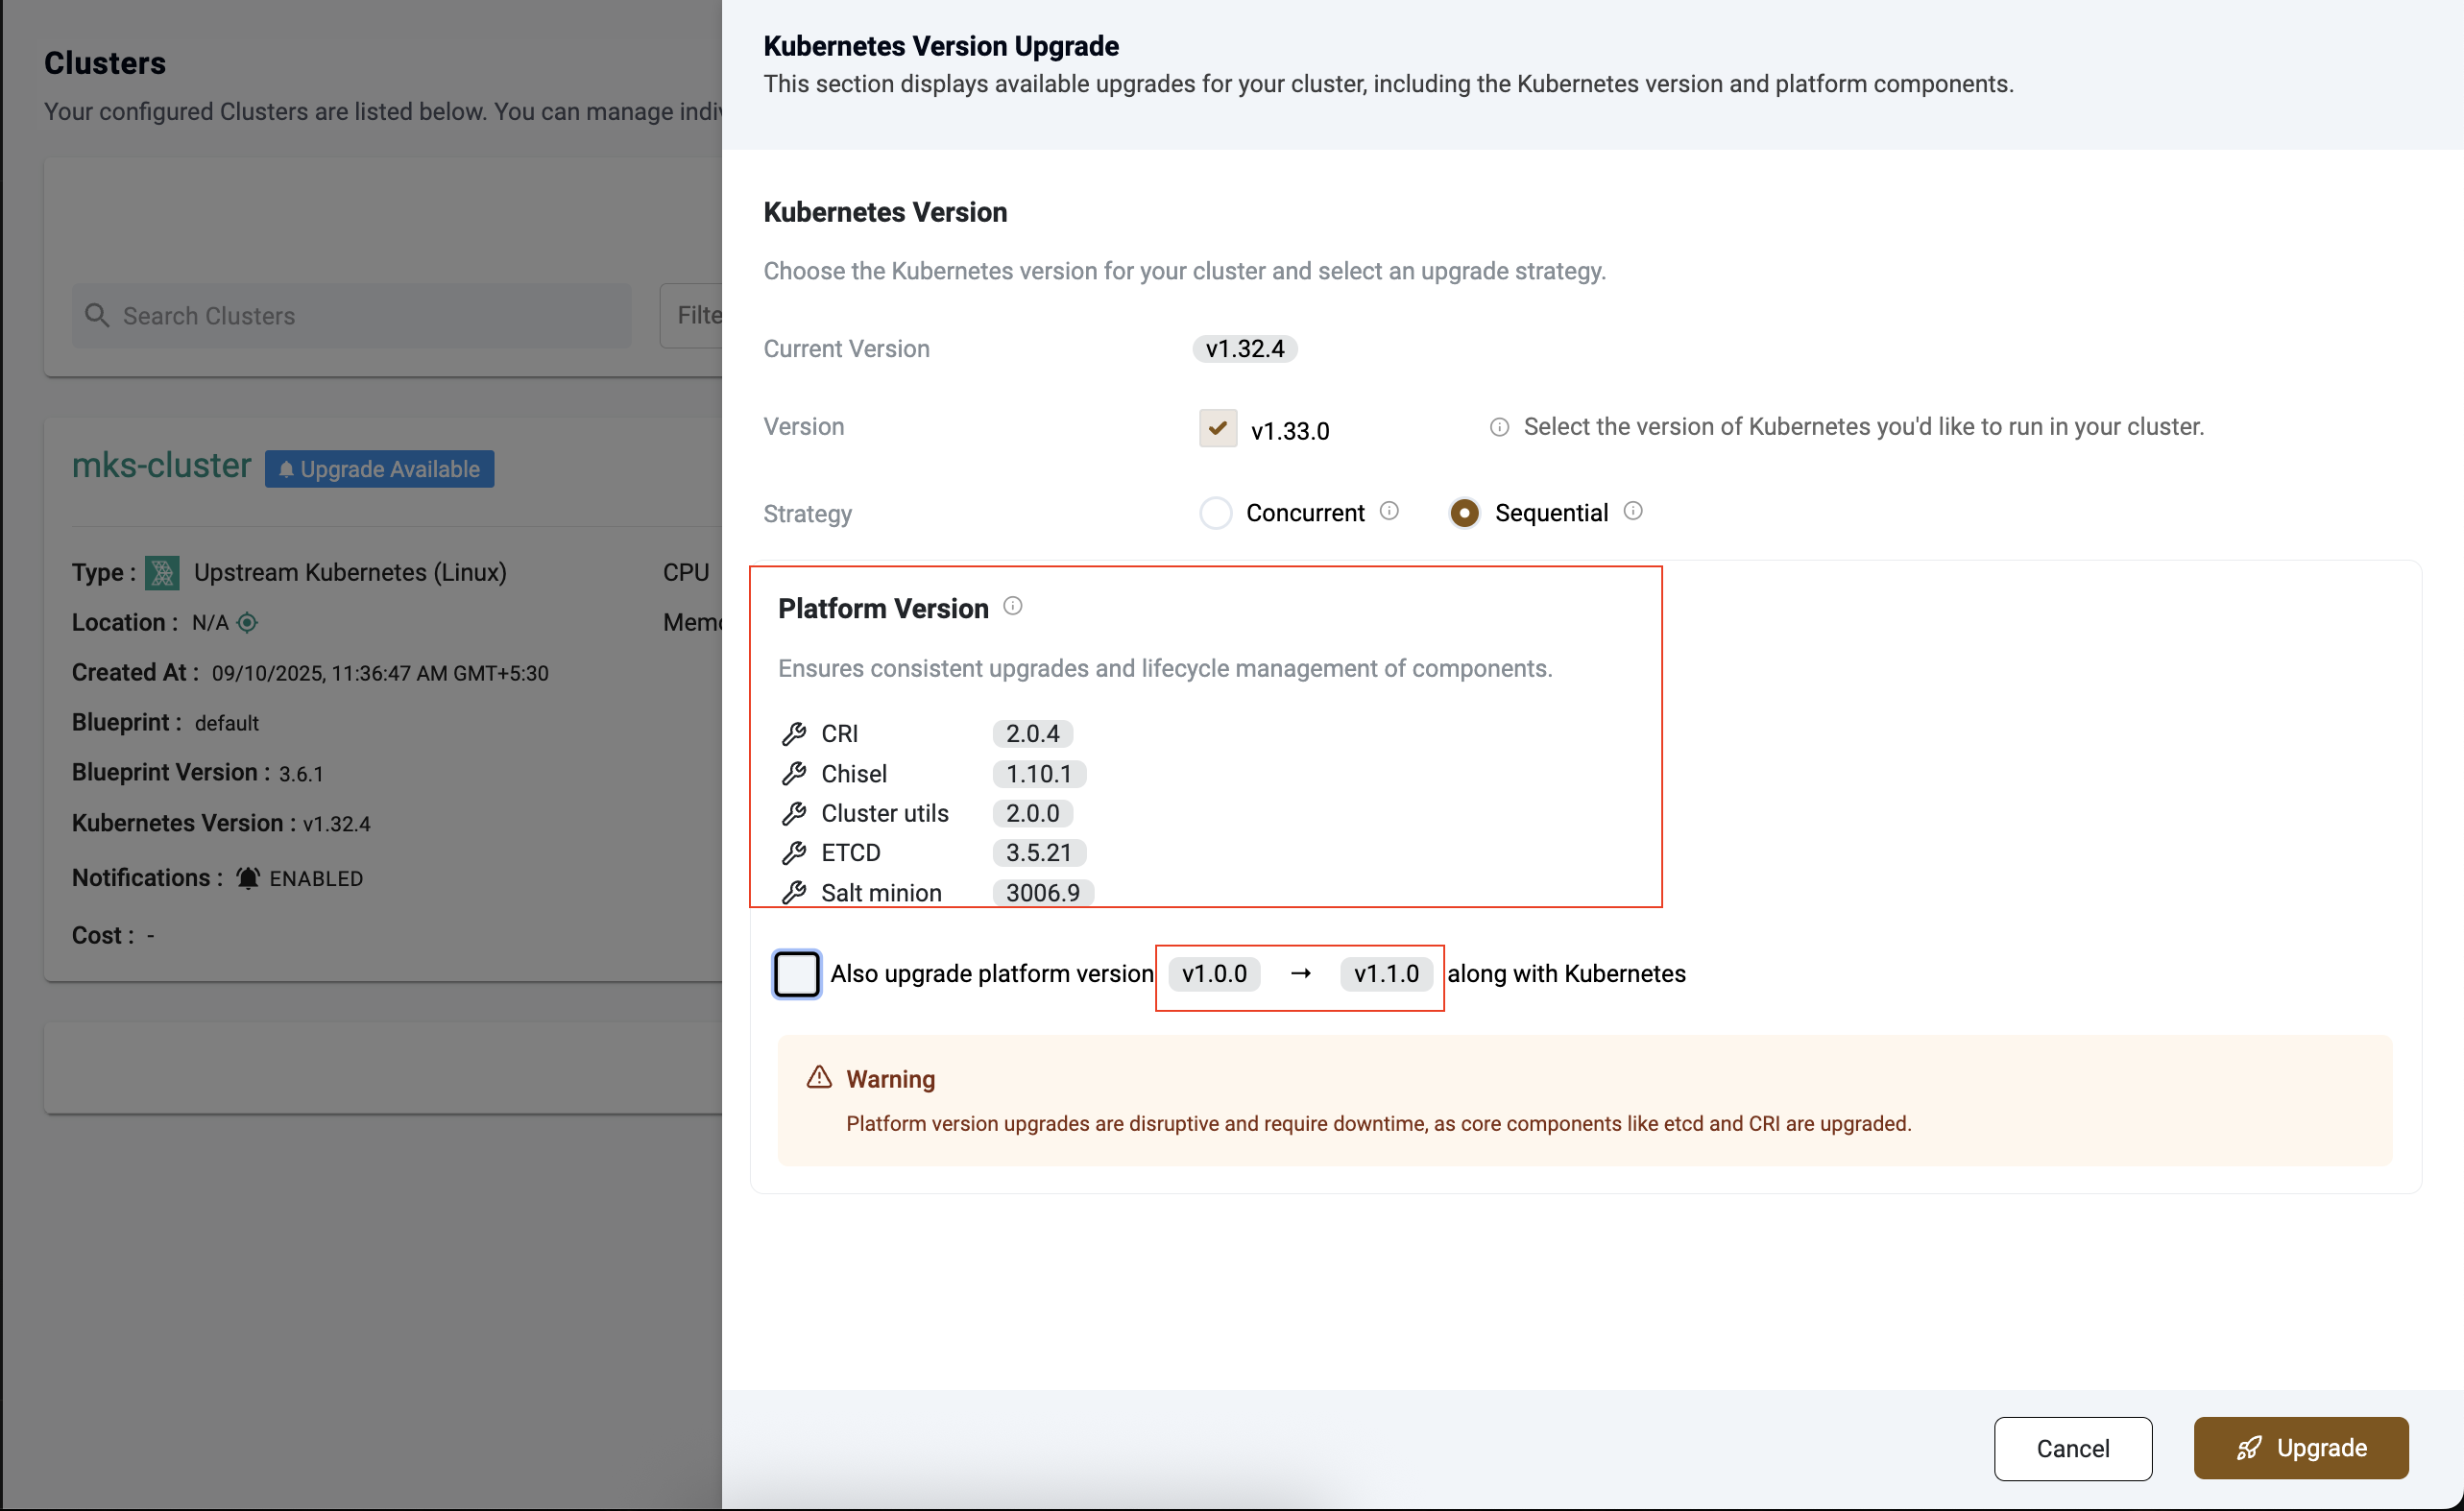Viewport: 2464px width, 1511px height.
Task: Click info icon next to Platform Version
Action: (1012, 606)
